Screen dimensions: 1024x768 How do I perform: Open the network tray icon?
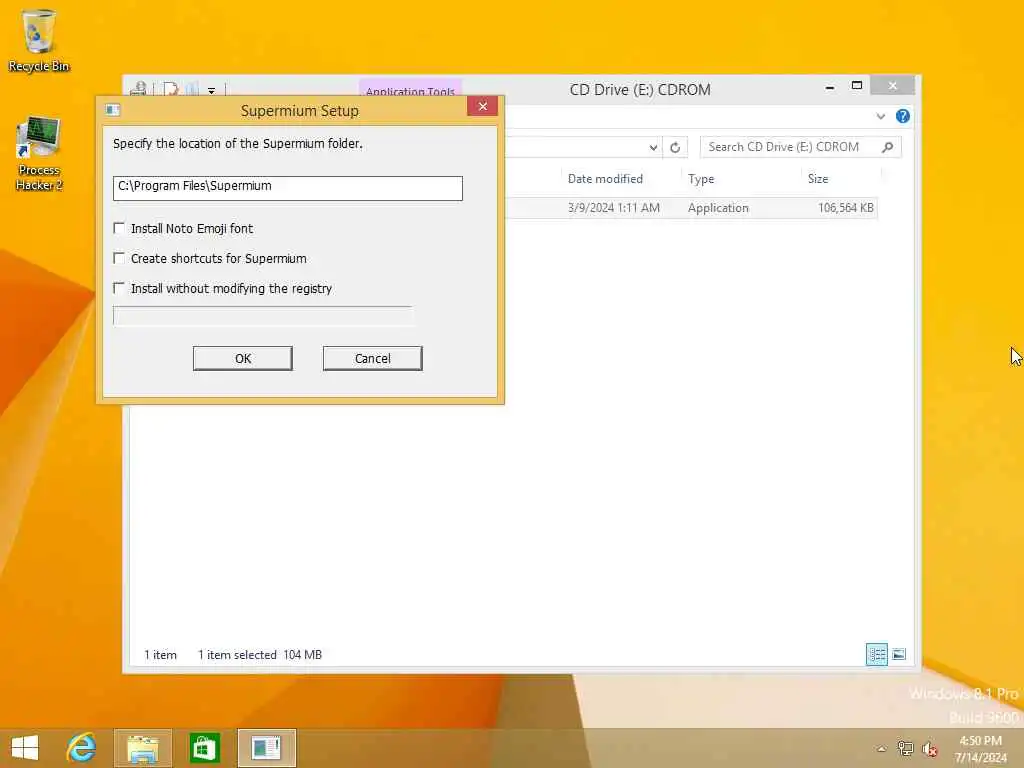905,748
